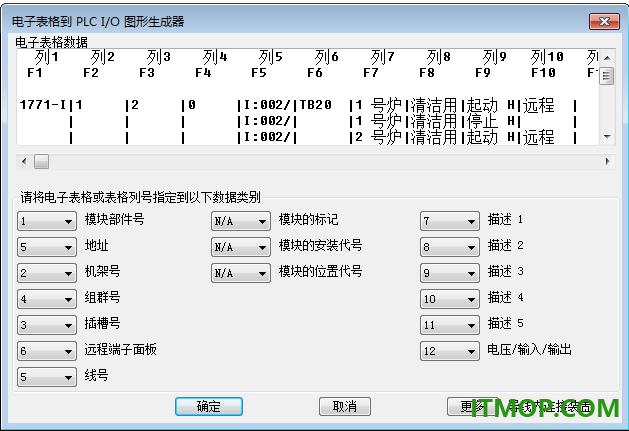Click vertical scrollbar down arrow in data grid
The height and width of the screenshot is (431, 629).
[607, 137]
